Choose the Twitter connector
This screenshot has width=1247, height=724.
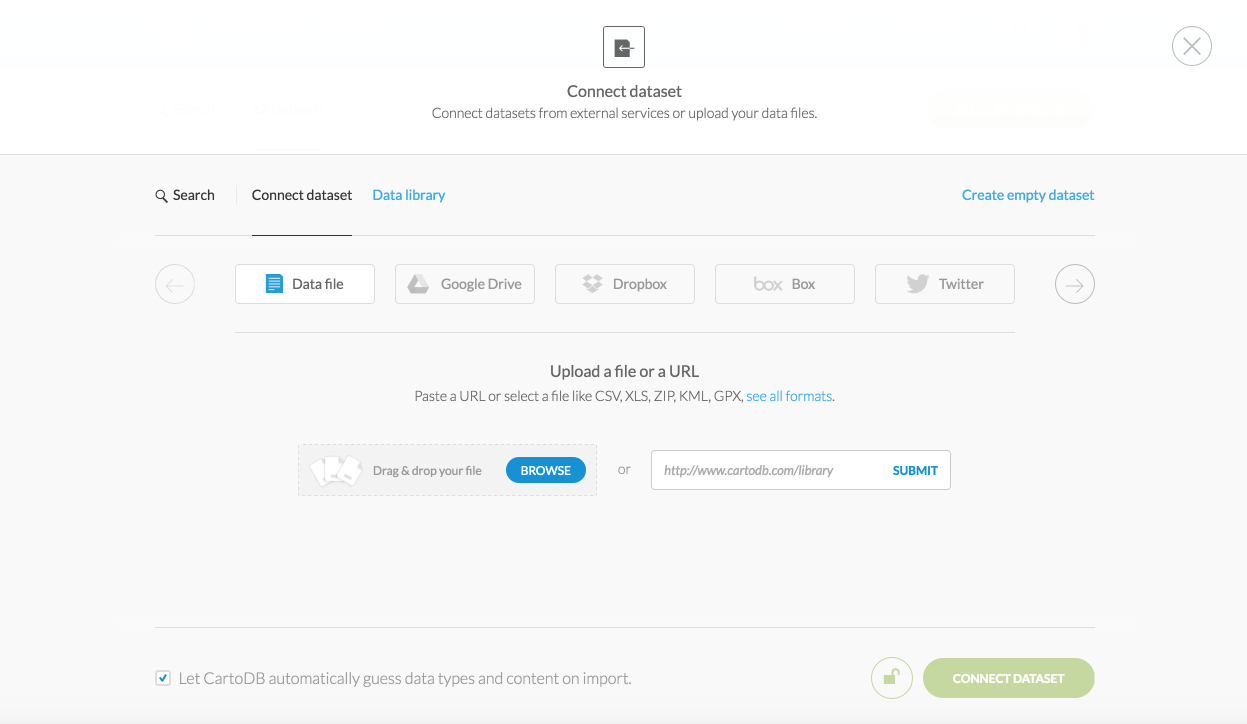point(945,284)
